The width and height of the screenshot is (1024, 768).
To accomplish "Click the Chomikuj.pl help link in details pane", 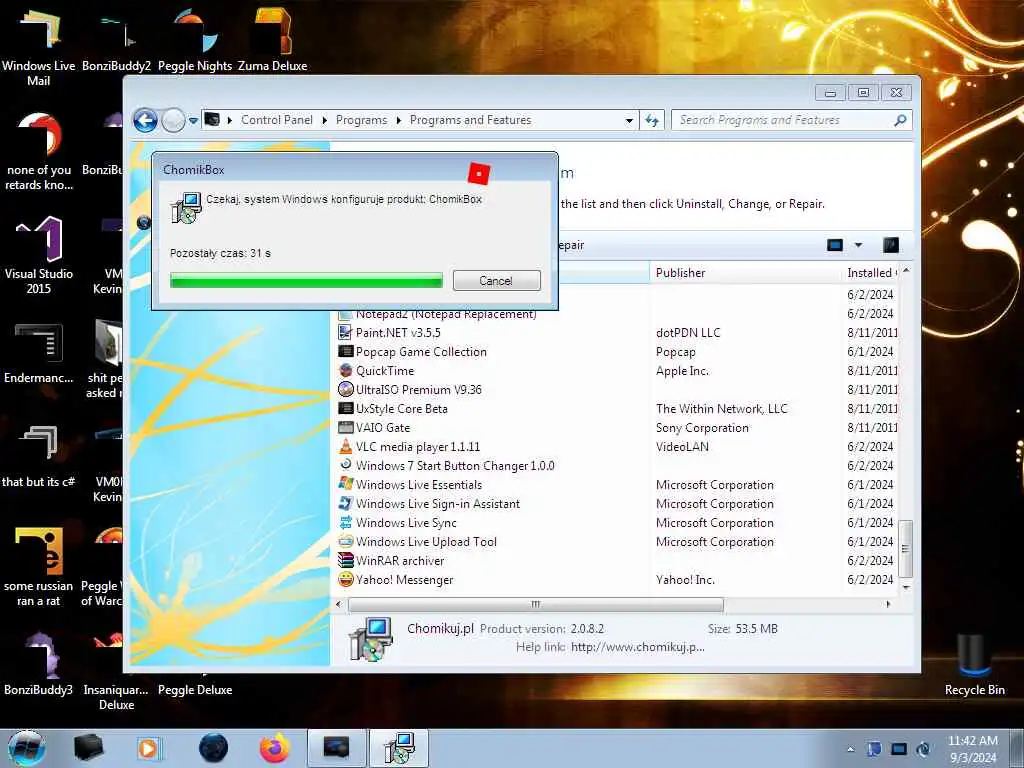I will (637, 647).
